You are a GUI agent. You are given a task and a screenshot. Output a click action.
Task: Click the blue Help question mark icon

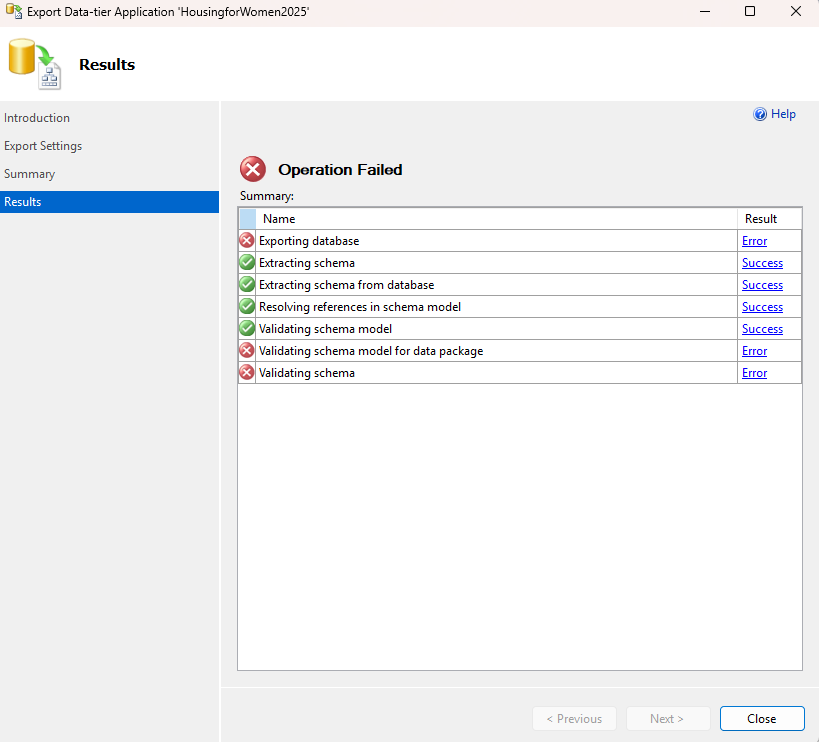pyautogui.click(x=760, y=115)
